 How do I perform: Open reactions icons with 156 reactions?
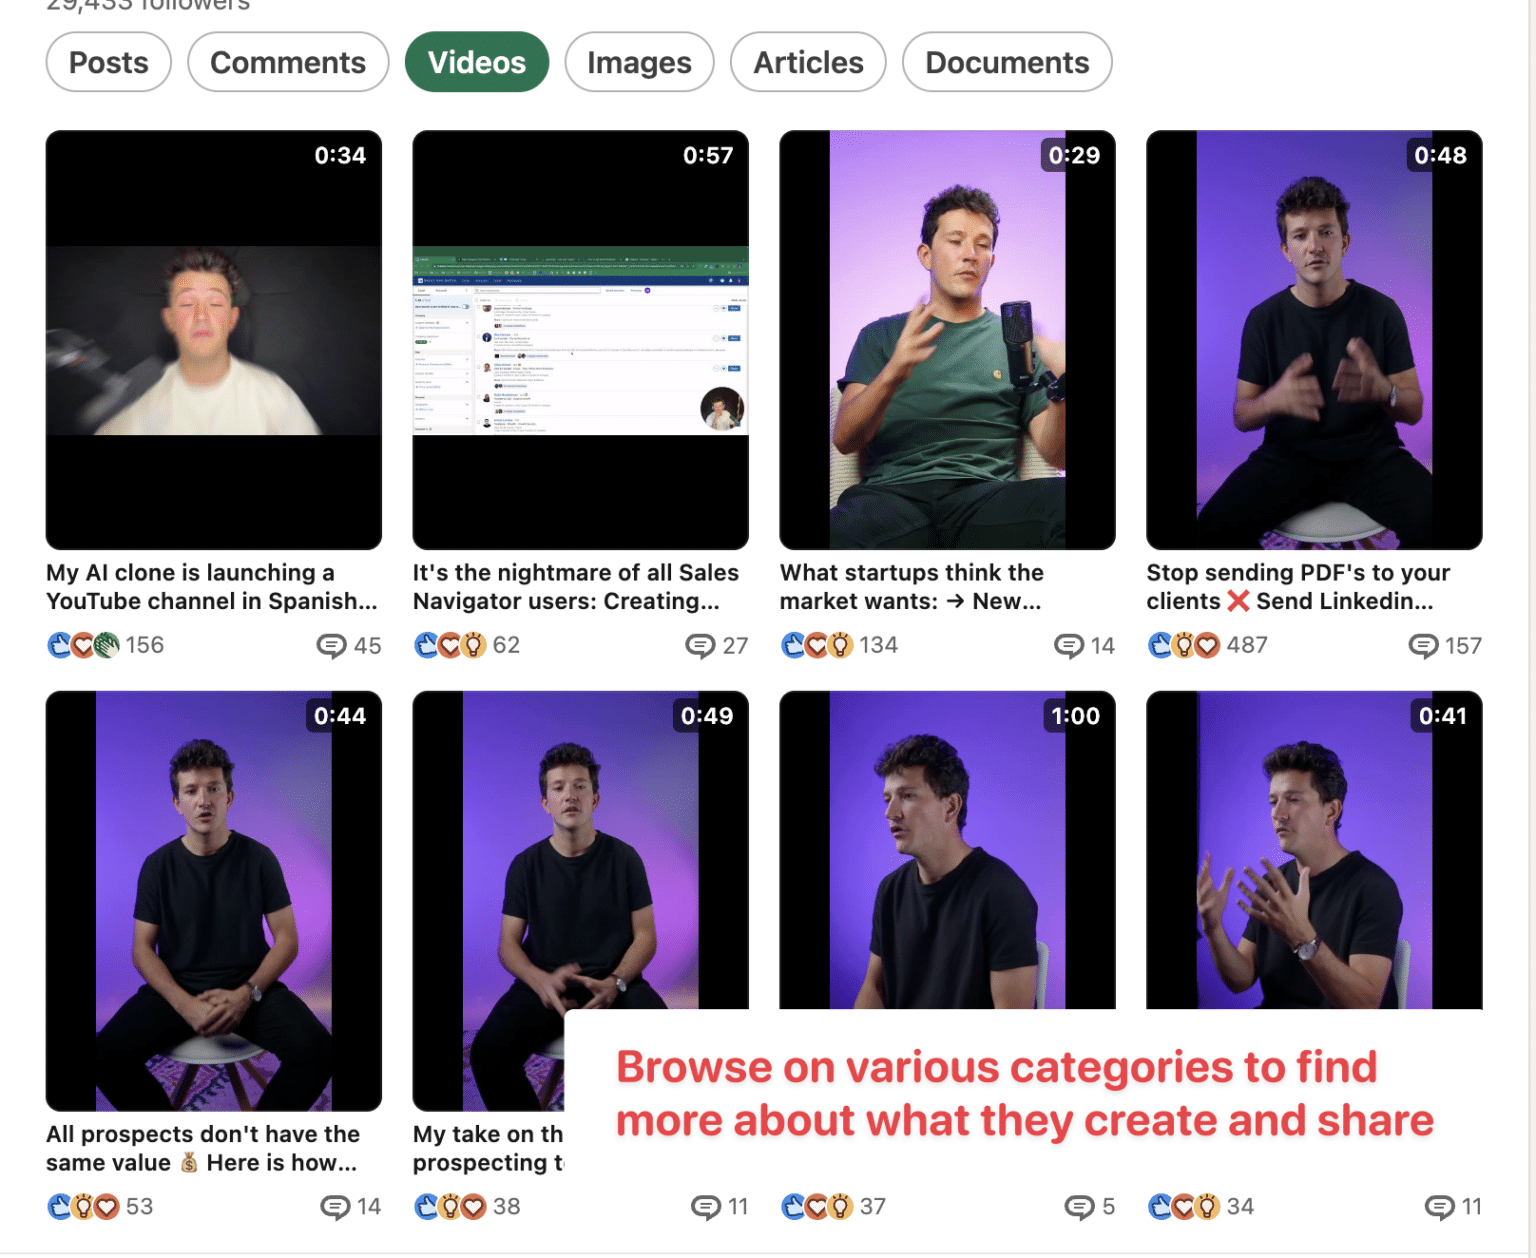pyautogui.click(x=83, y=645)
